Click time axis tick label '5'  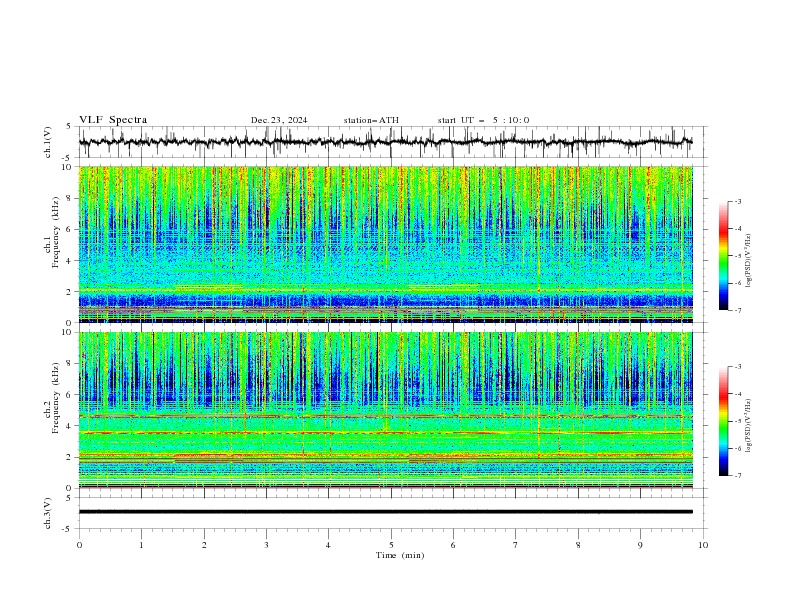tap(391, 545)
